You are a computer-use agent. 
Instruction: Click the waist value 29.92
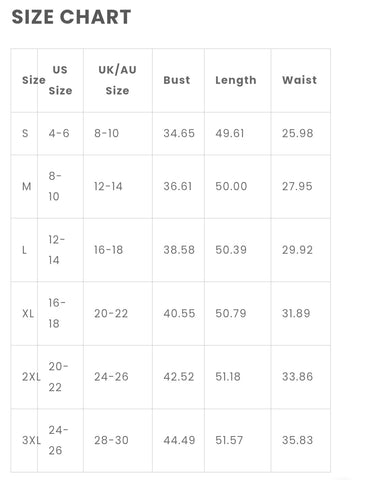click(297, 250)
